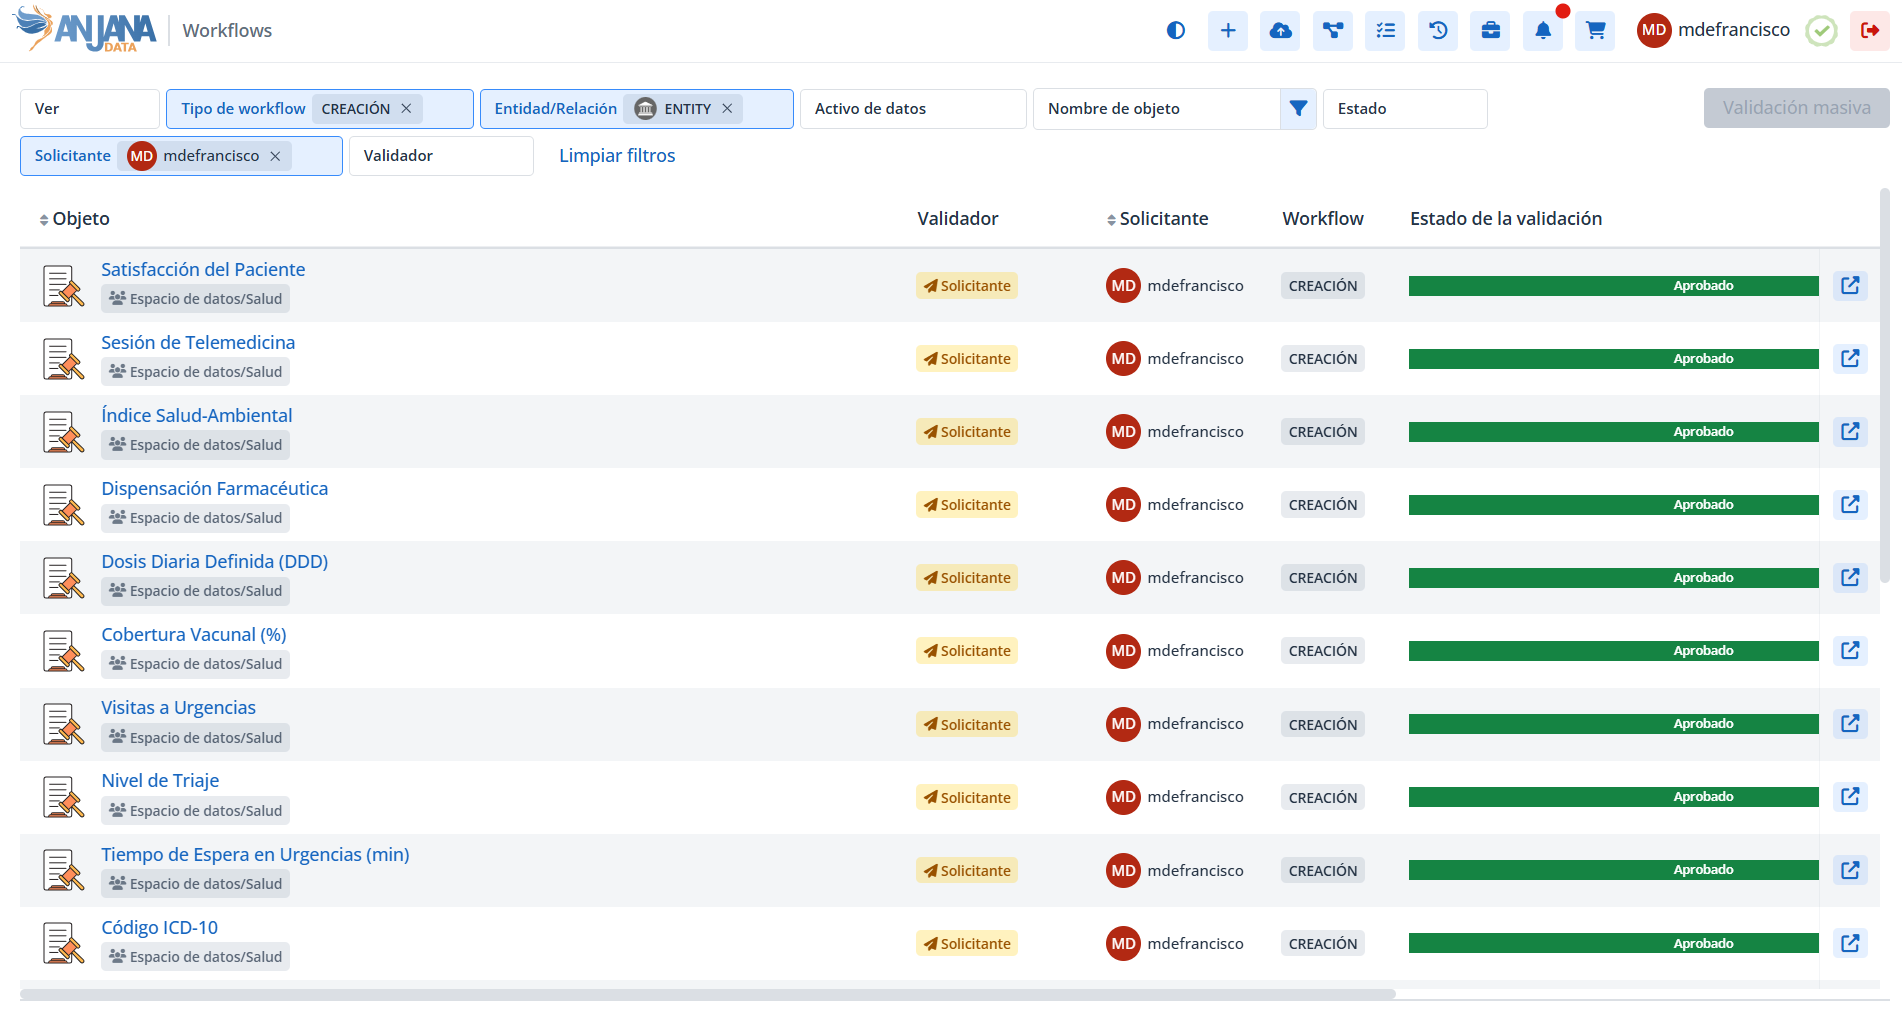
Task: Click the briefcase icon in top bar
Action: click(x=1490, y=31)
